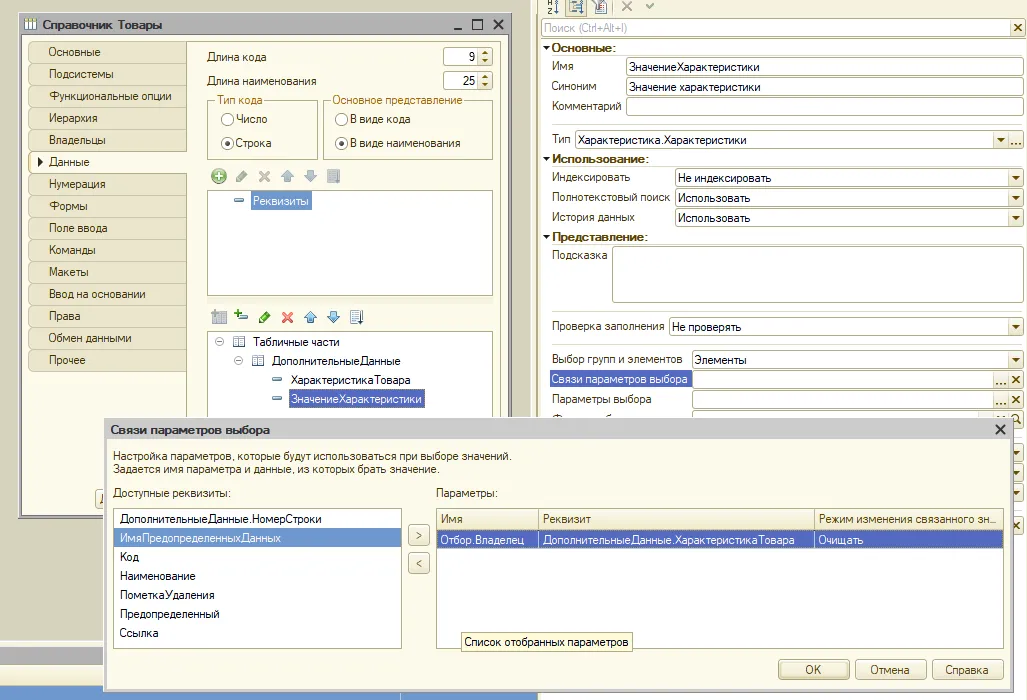Click the green pencil edit icon

[264, 317]
